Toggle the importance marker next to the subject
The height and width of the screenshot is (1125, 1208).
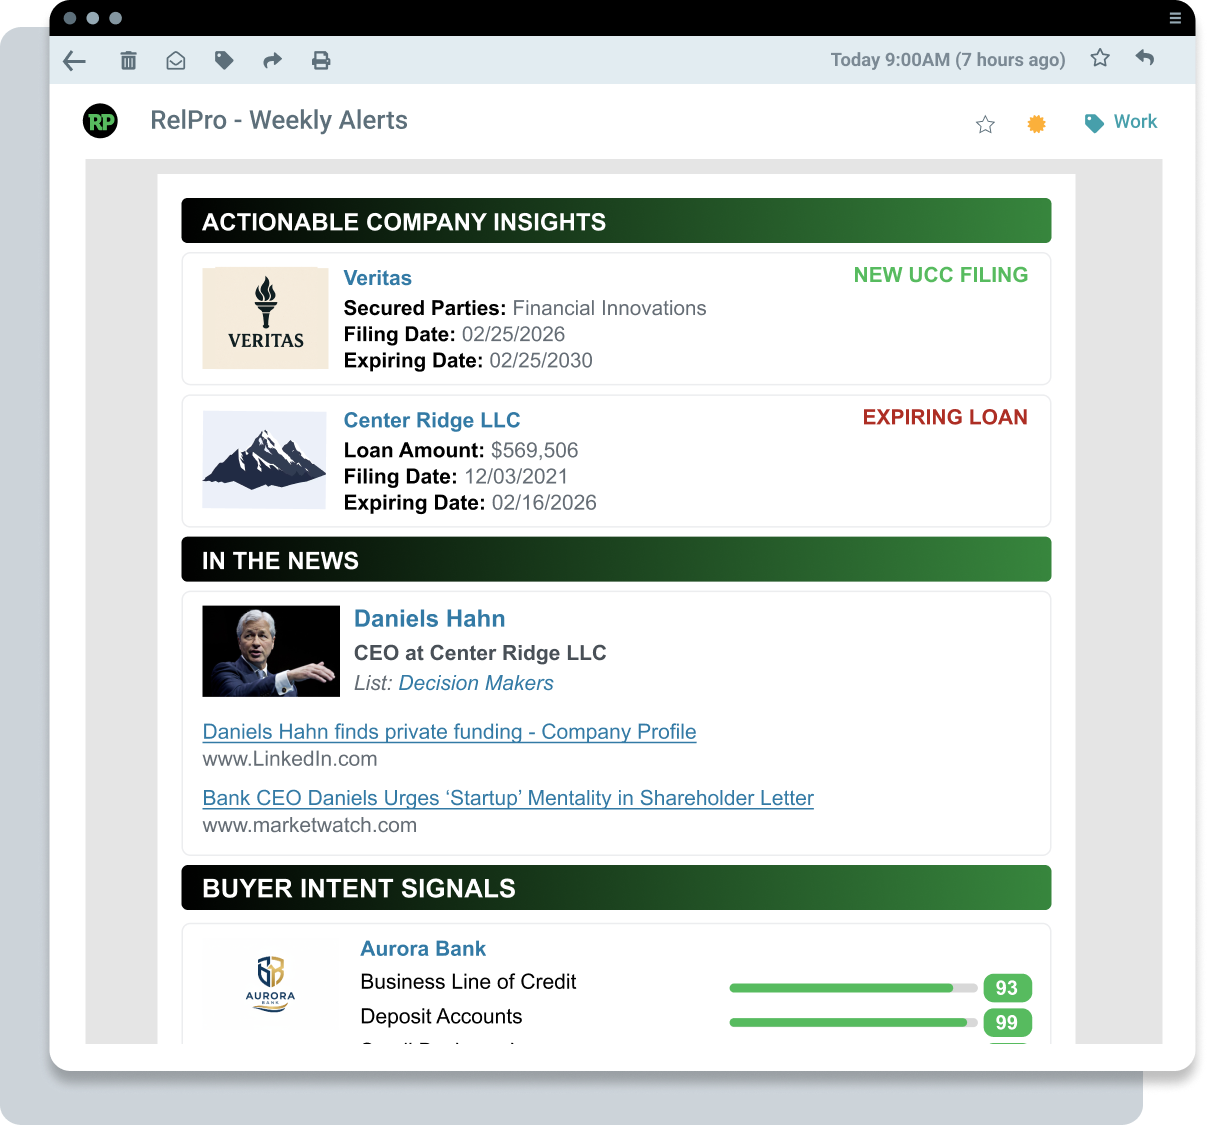coord(1036,123)
